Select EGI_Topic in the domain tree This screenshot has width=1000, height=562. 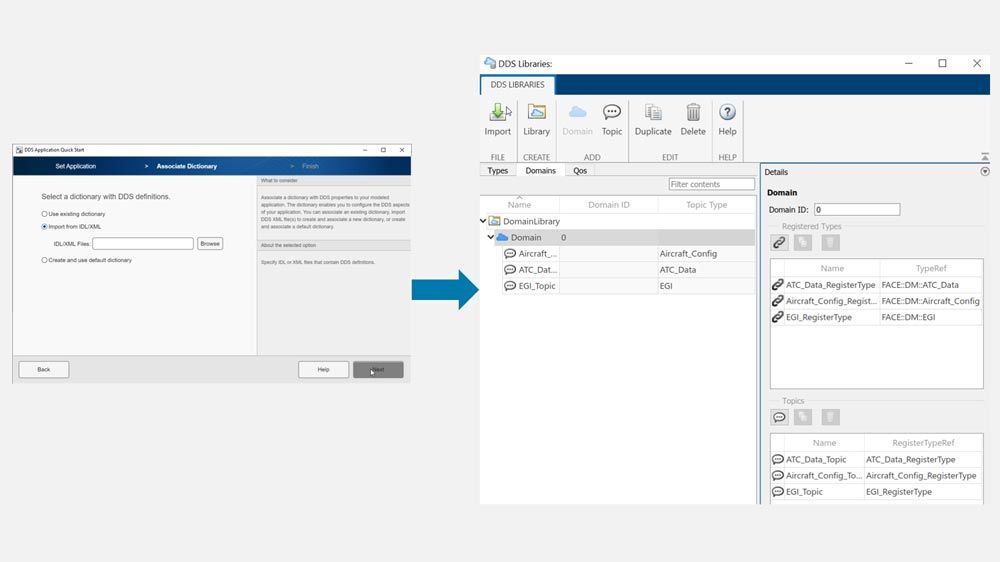pyautogui.click(x=628, y=286)
